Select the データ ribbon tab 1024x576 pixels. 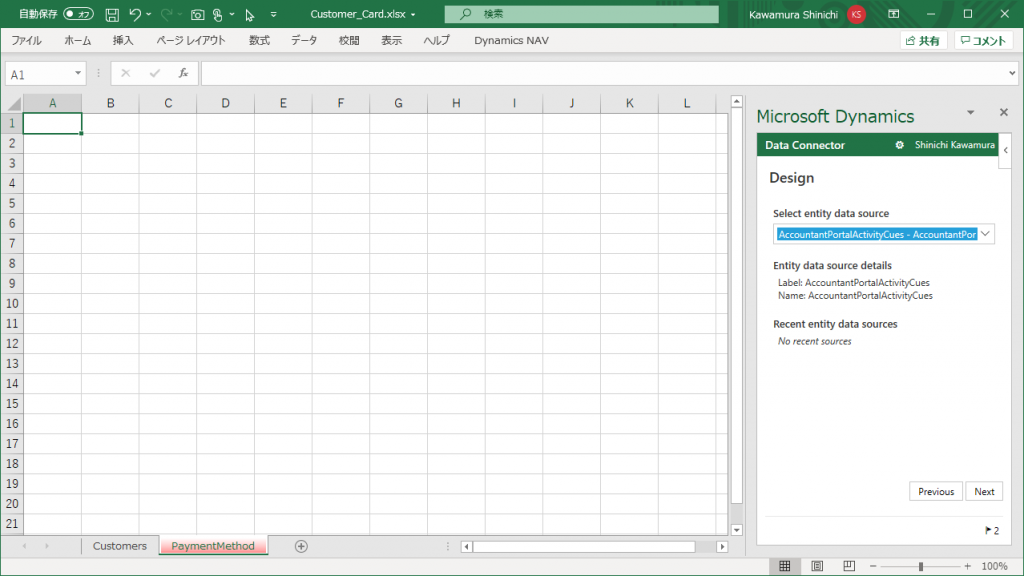pos(304,40)
